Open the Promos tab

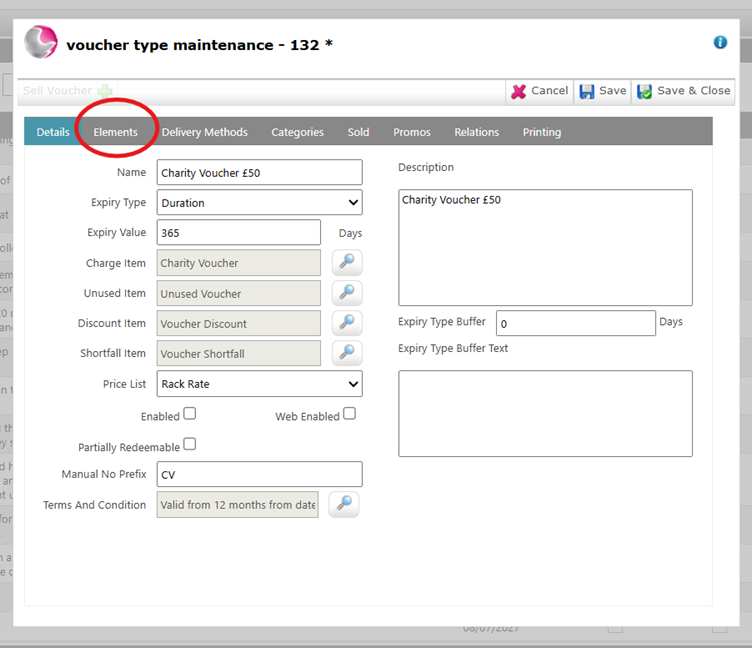[412, 132]
